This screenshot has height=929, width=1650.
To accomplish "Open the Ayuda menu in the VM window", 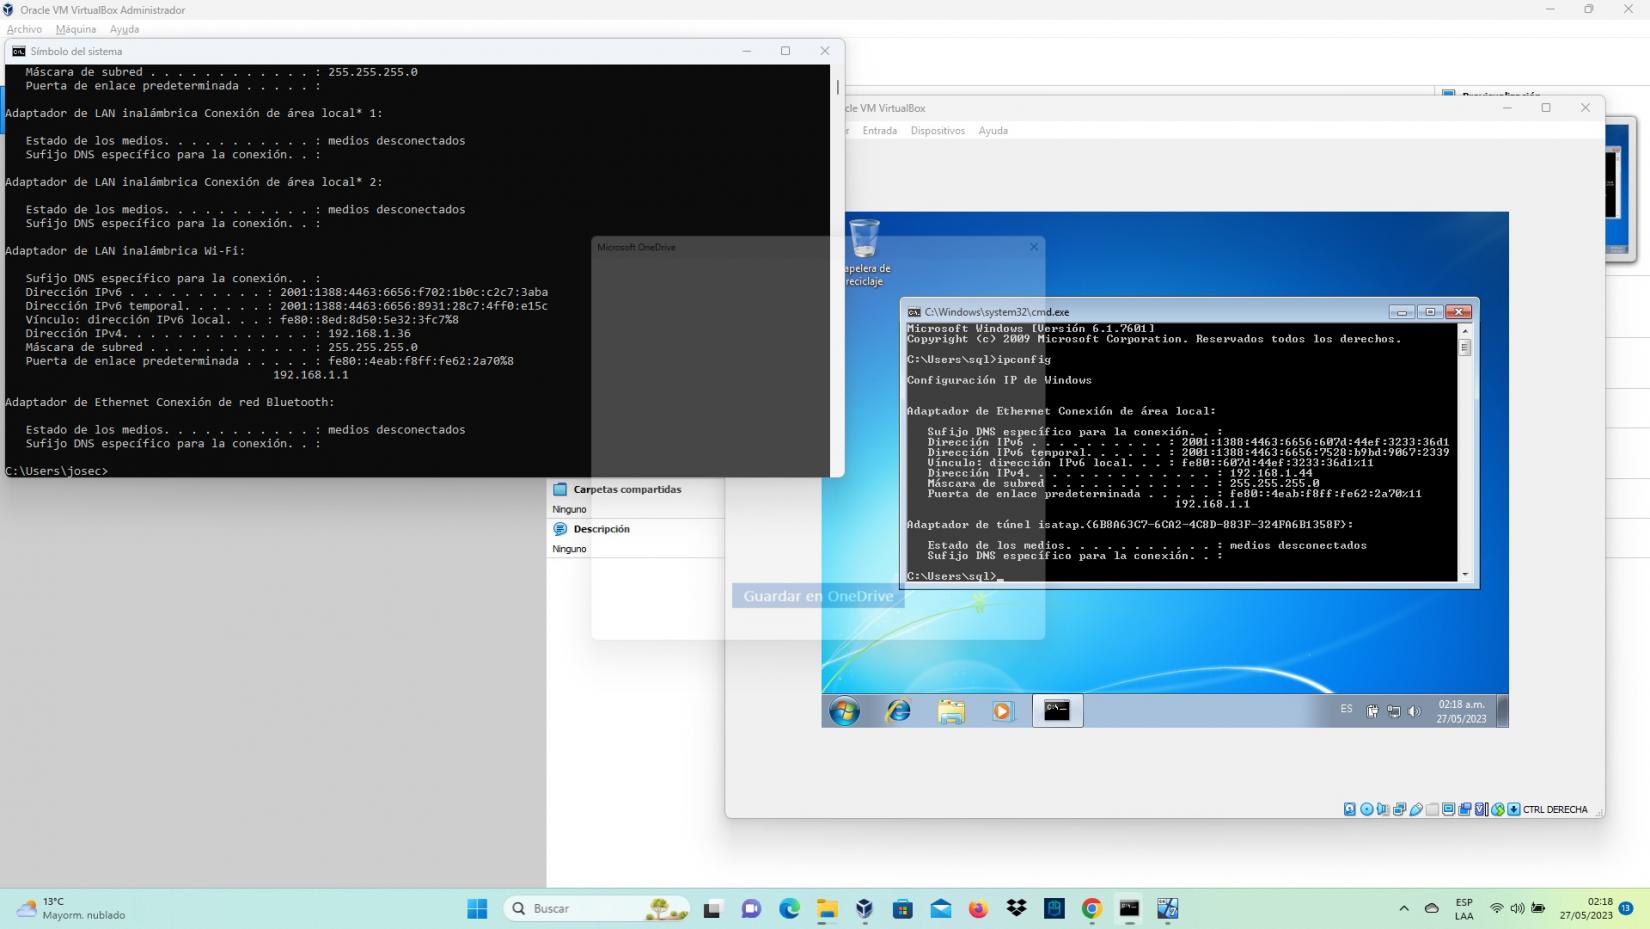I will coord(993,131).
